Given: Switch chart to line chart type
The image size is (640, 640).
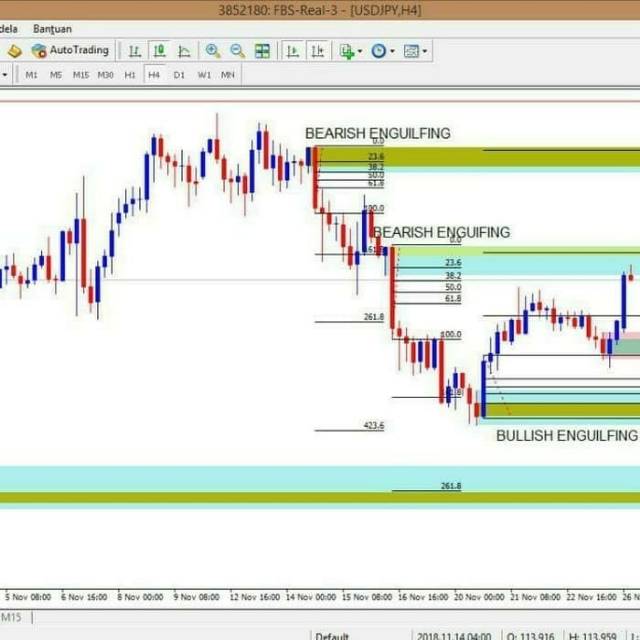Looking at the screenshot, I should coord(184,51).
